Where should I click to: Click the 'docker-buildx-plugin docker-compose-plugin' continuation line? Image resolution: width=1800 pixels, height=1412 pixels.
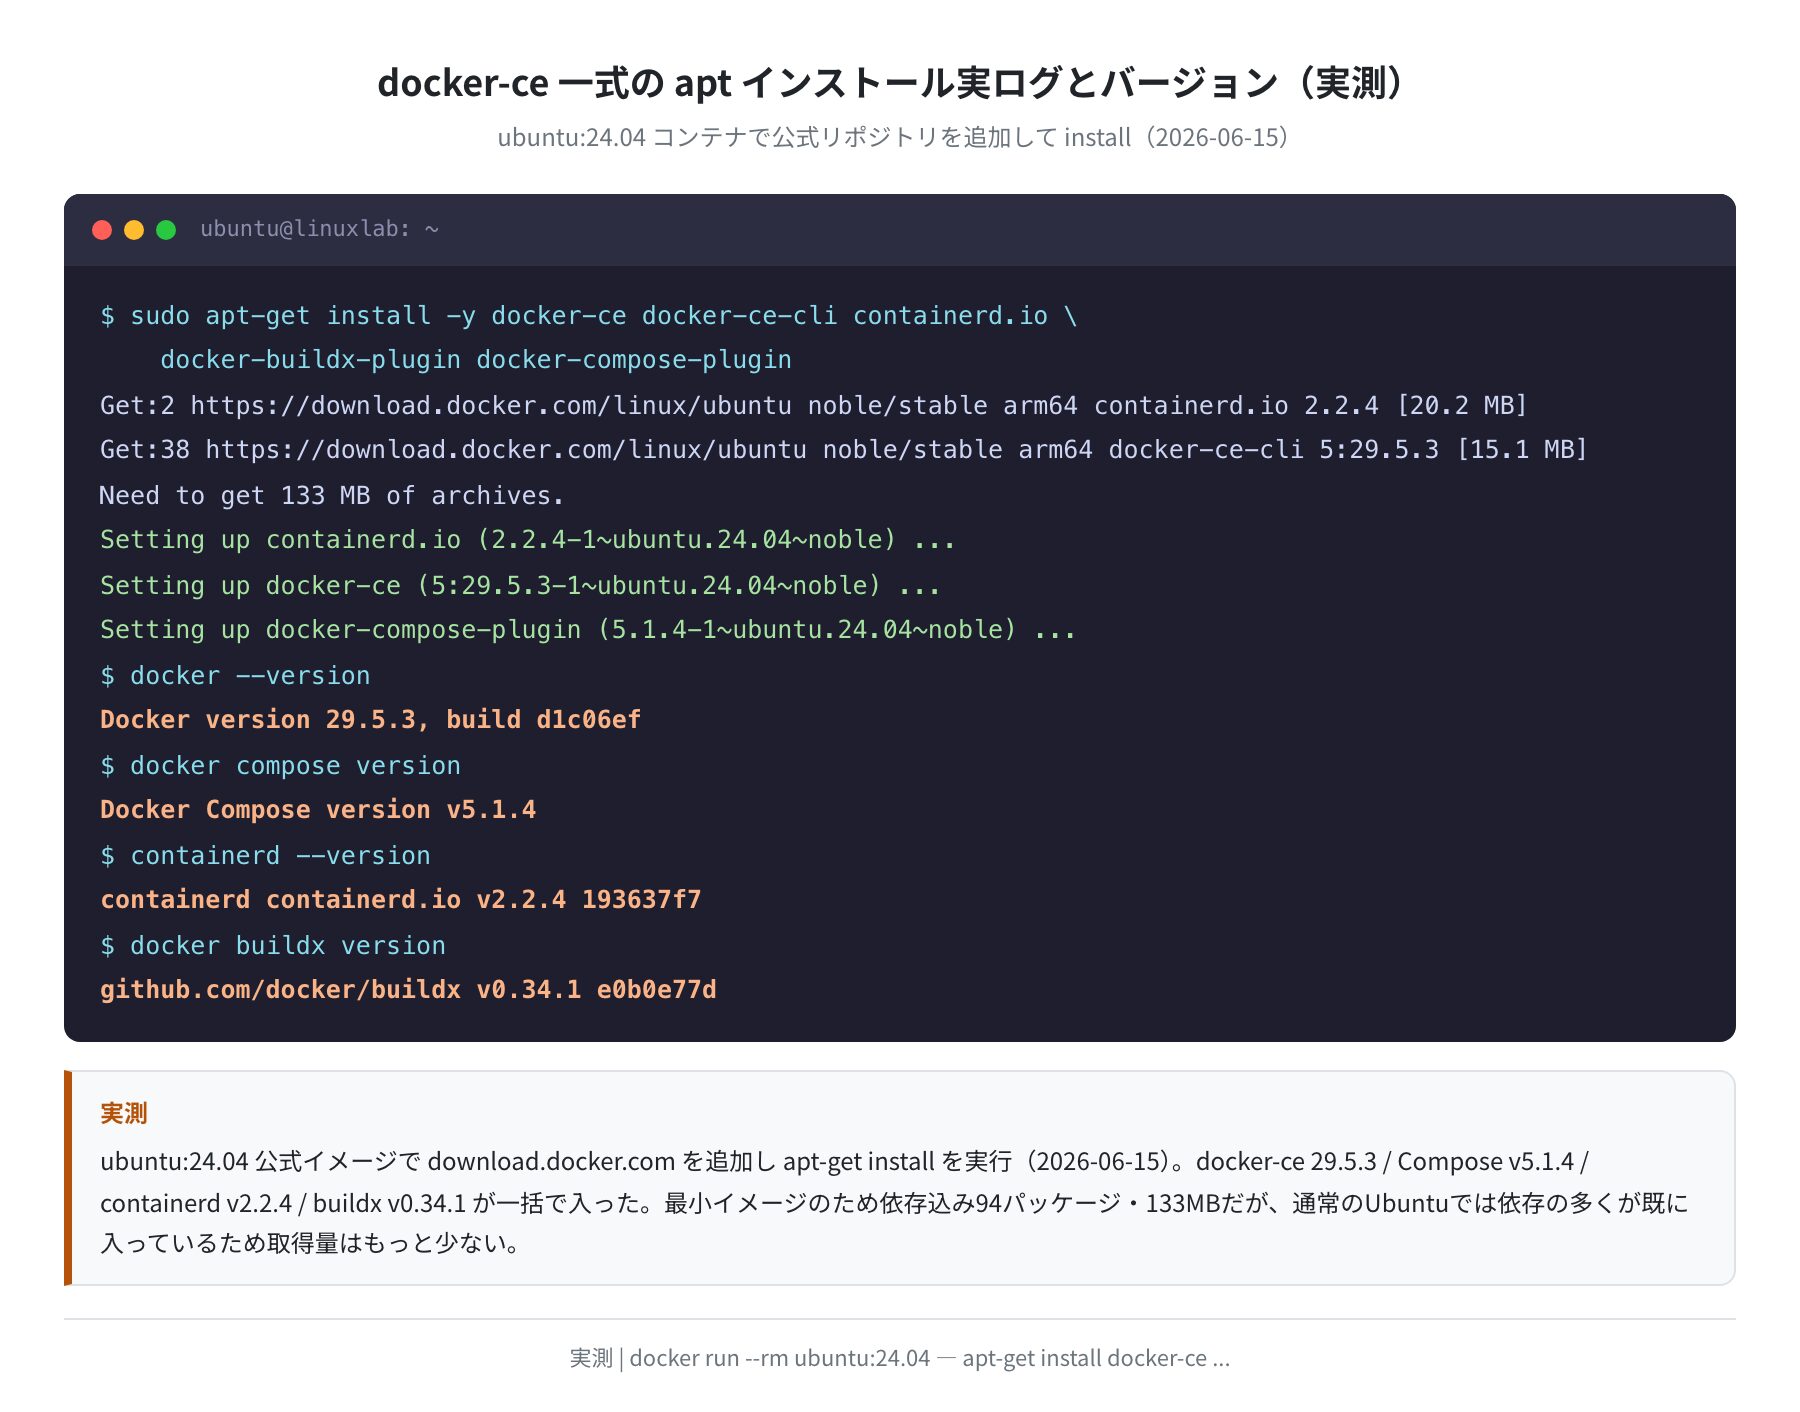476,360
